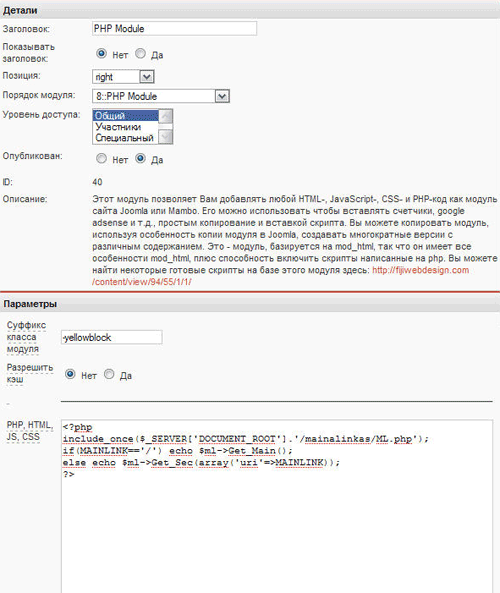Open the Позиция dropdown showing 'right'

(123, 77)
